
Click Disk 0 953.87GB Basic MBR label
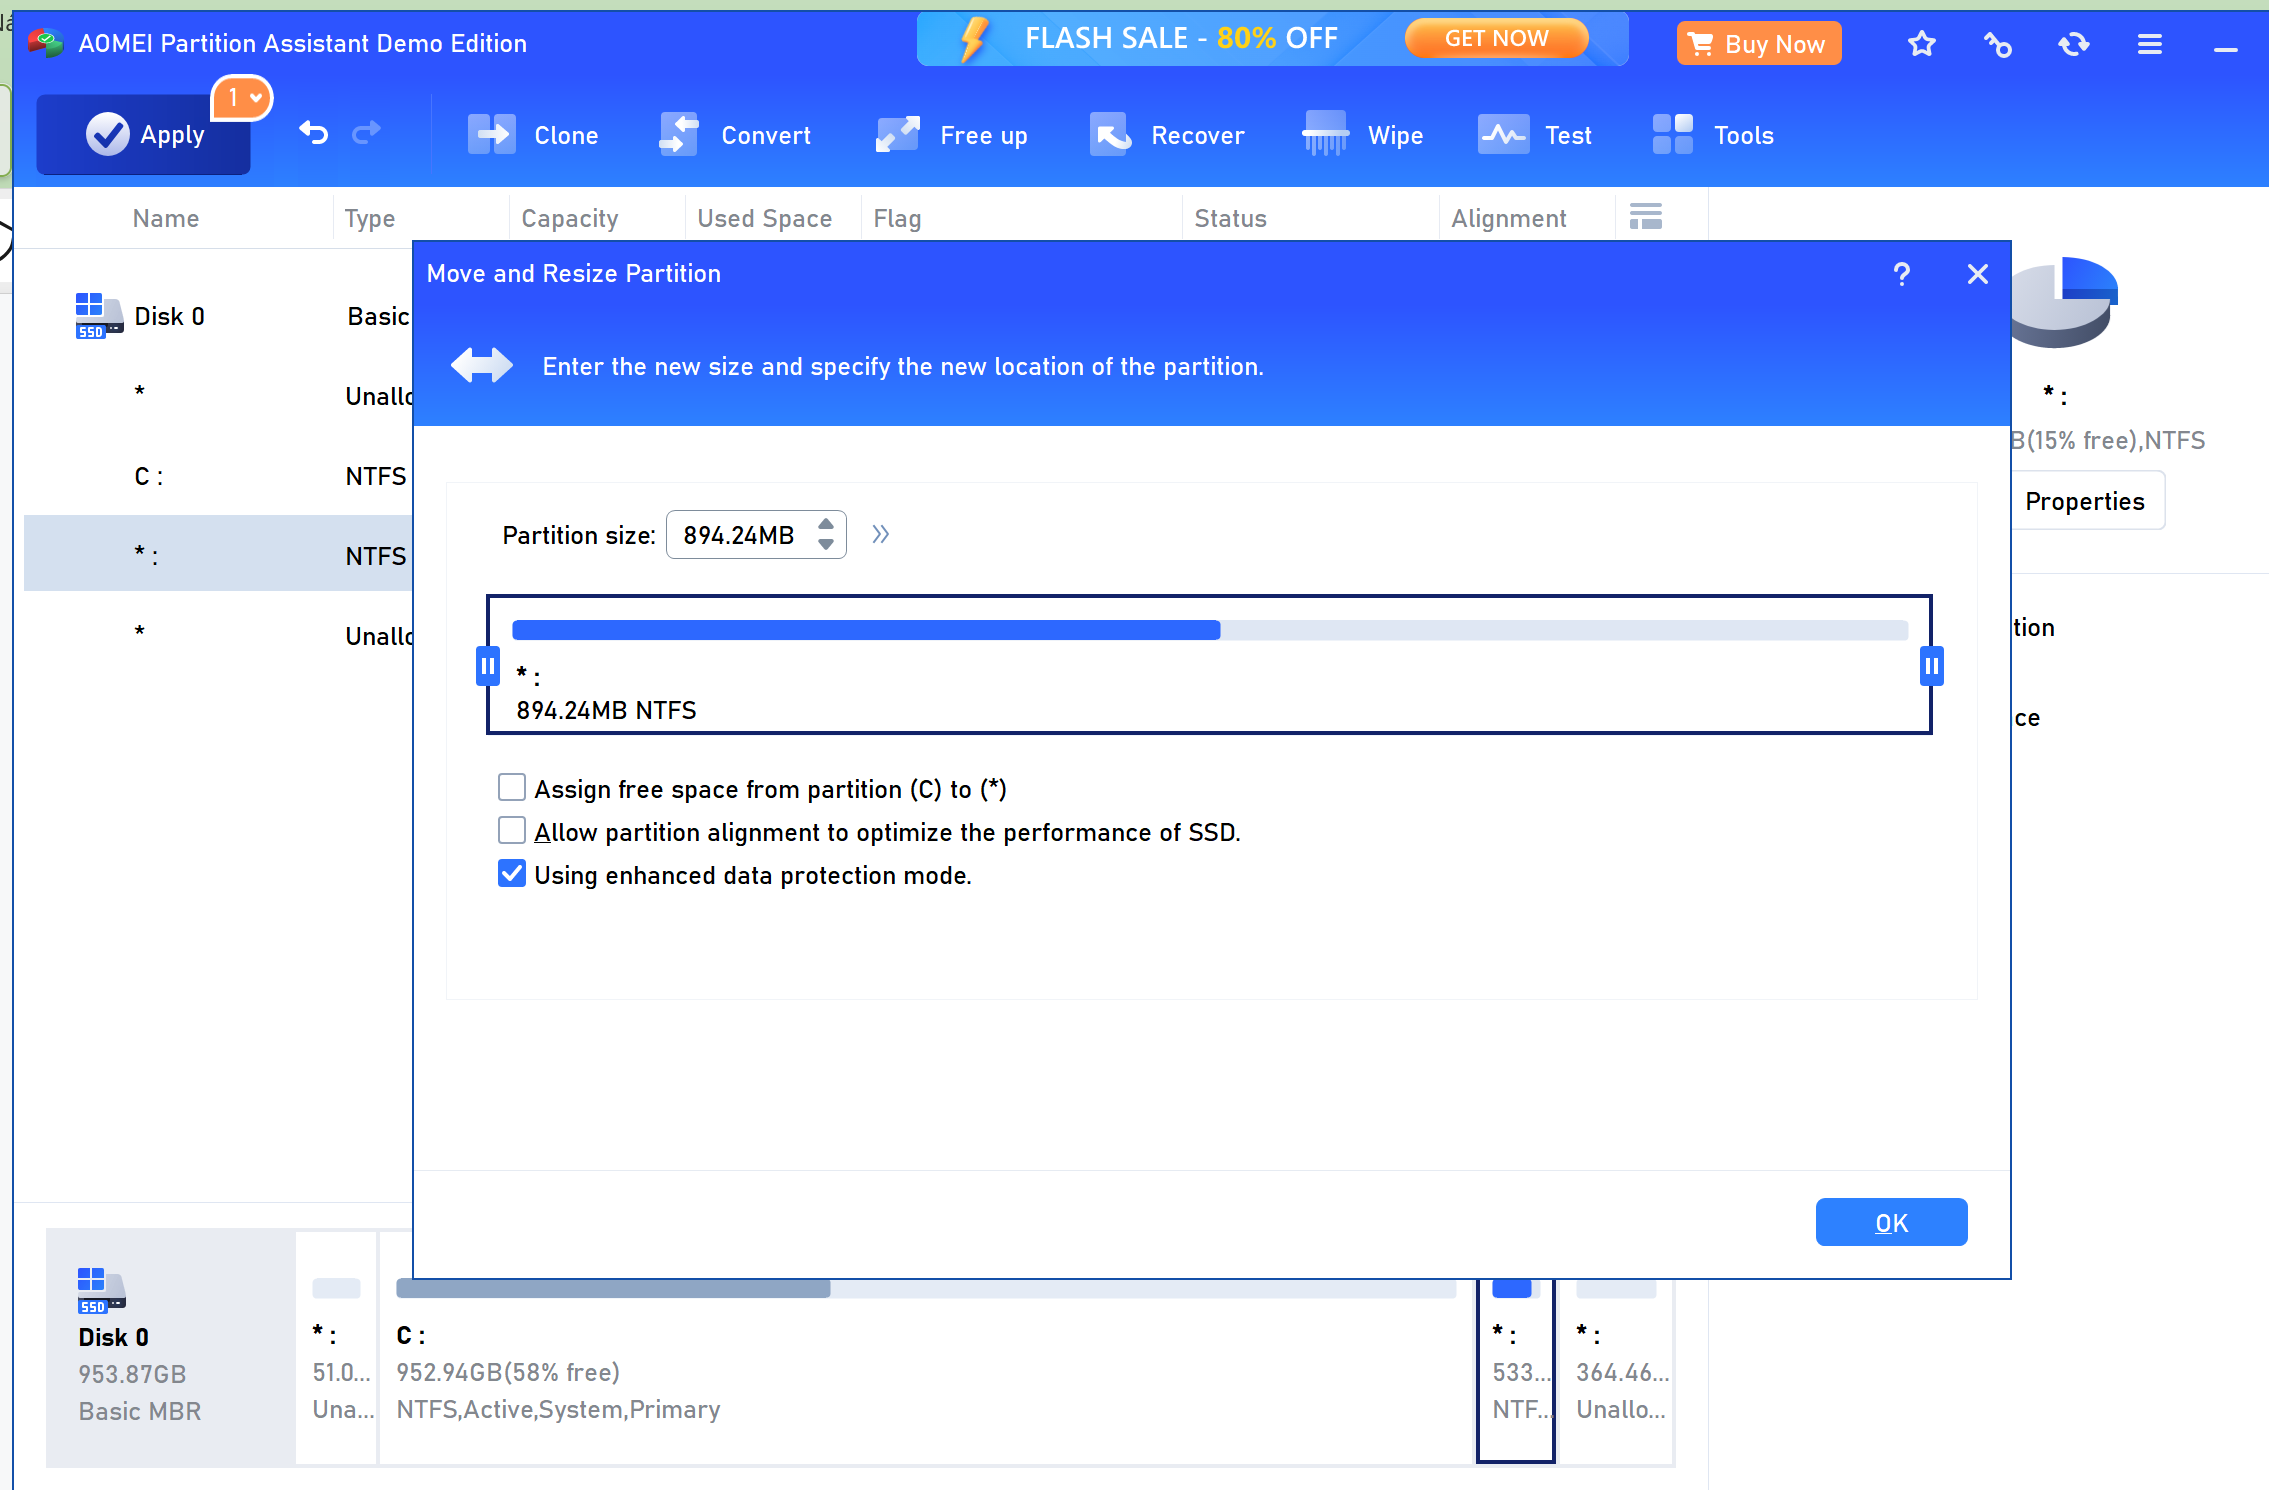point(171,1347)
